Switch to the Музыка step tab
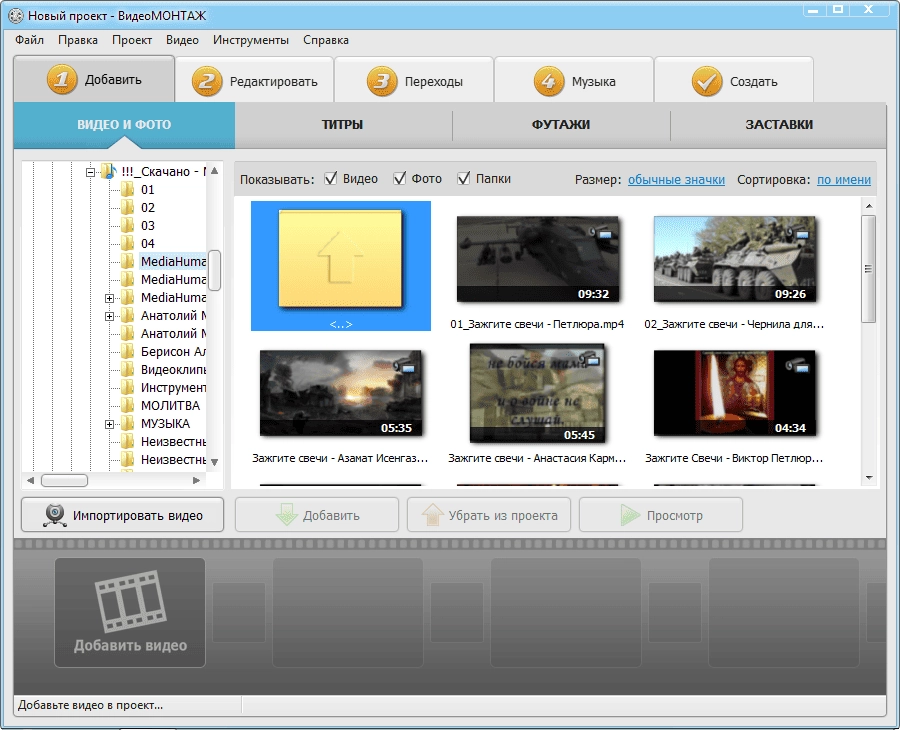 tap(574, 81)
